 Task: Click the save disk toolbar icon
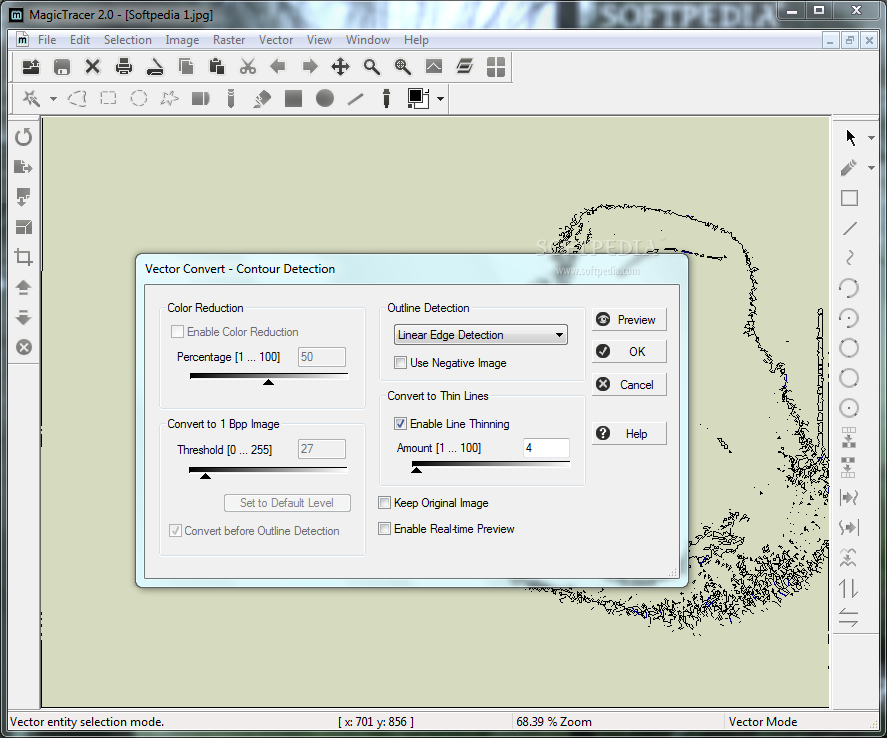click(x=62, y=67)
